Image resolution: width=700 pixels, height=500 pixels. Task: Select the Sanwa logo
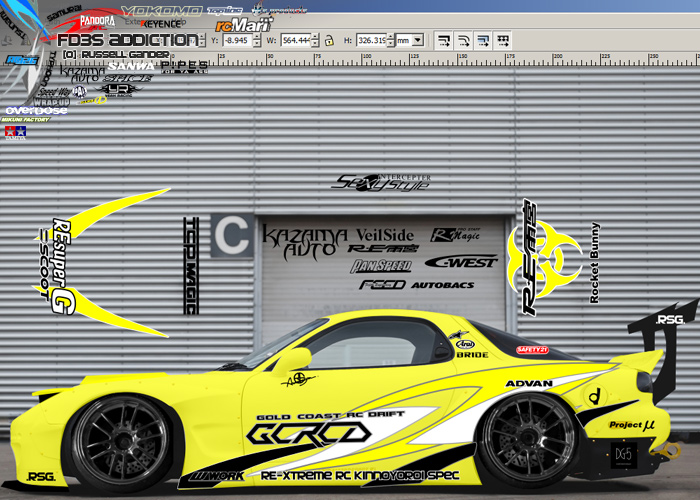tap(132, 67)
